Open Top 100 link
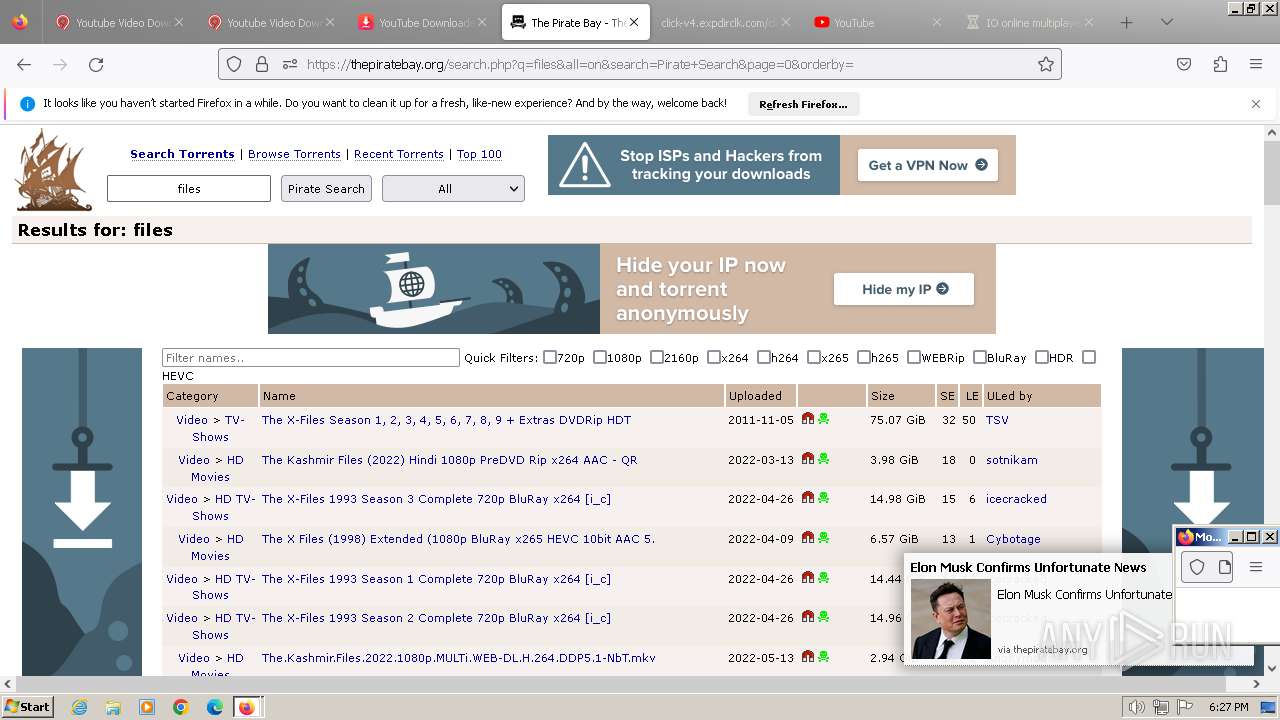Image resolution: width=1280 pixels, height=720 pixels. pos(479,154)
